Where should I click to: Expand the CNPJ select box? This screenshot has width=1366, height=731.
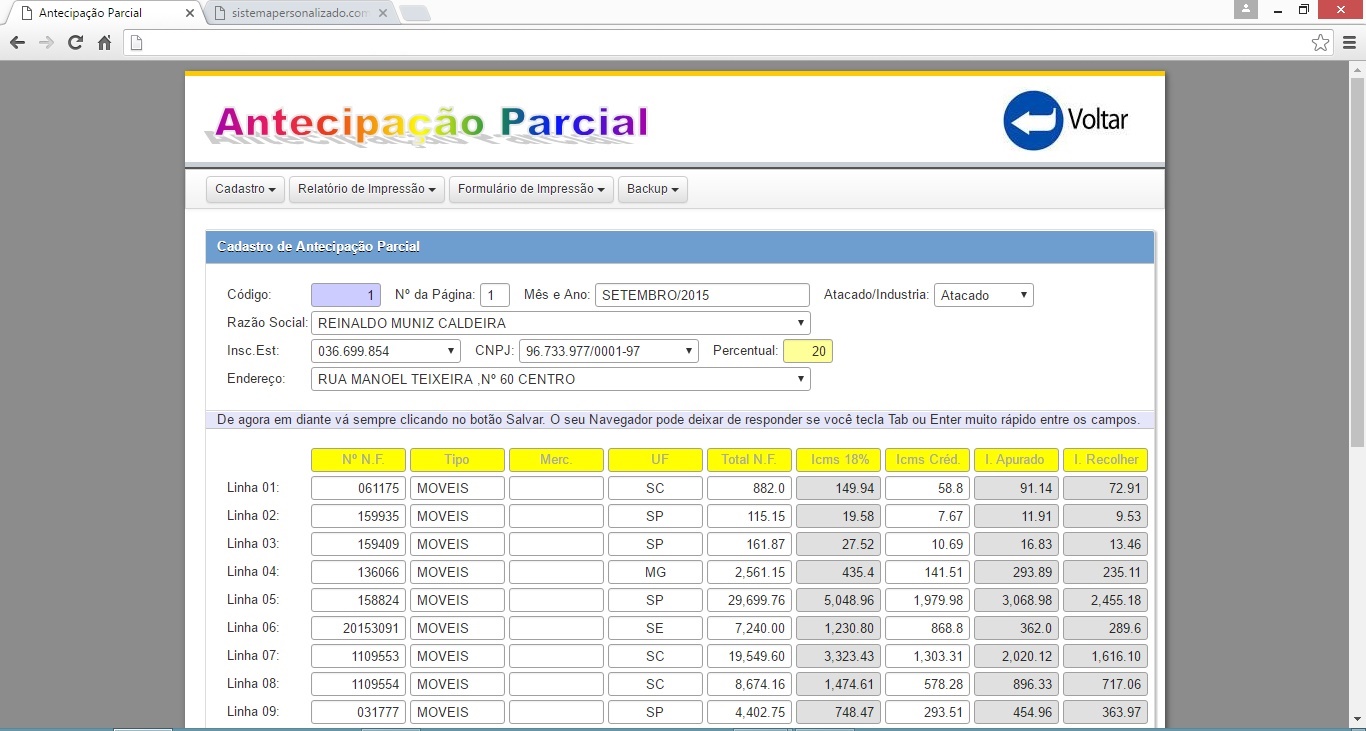(608, 351)
